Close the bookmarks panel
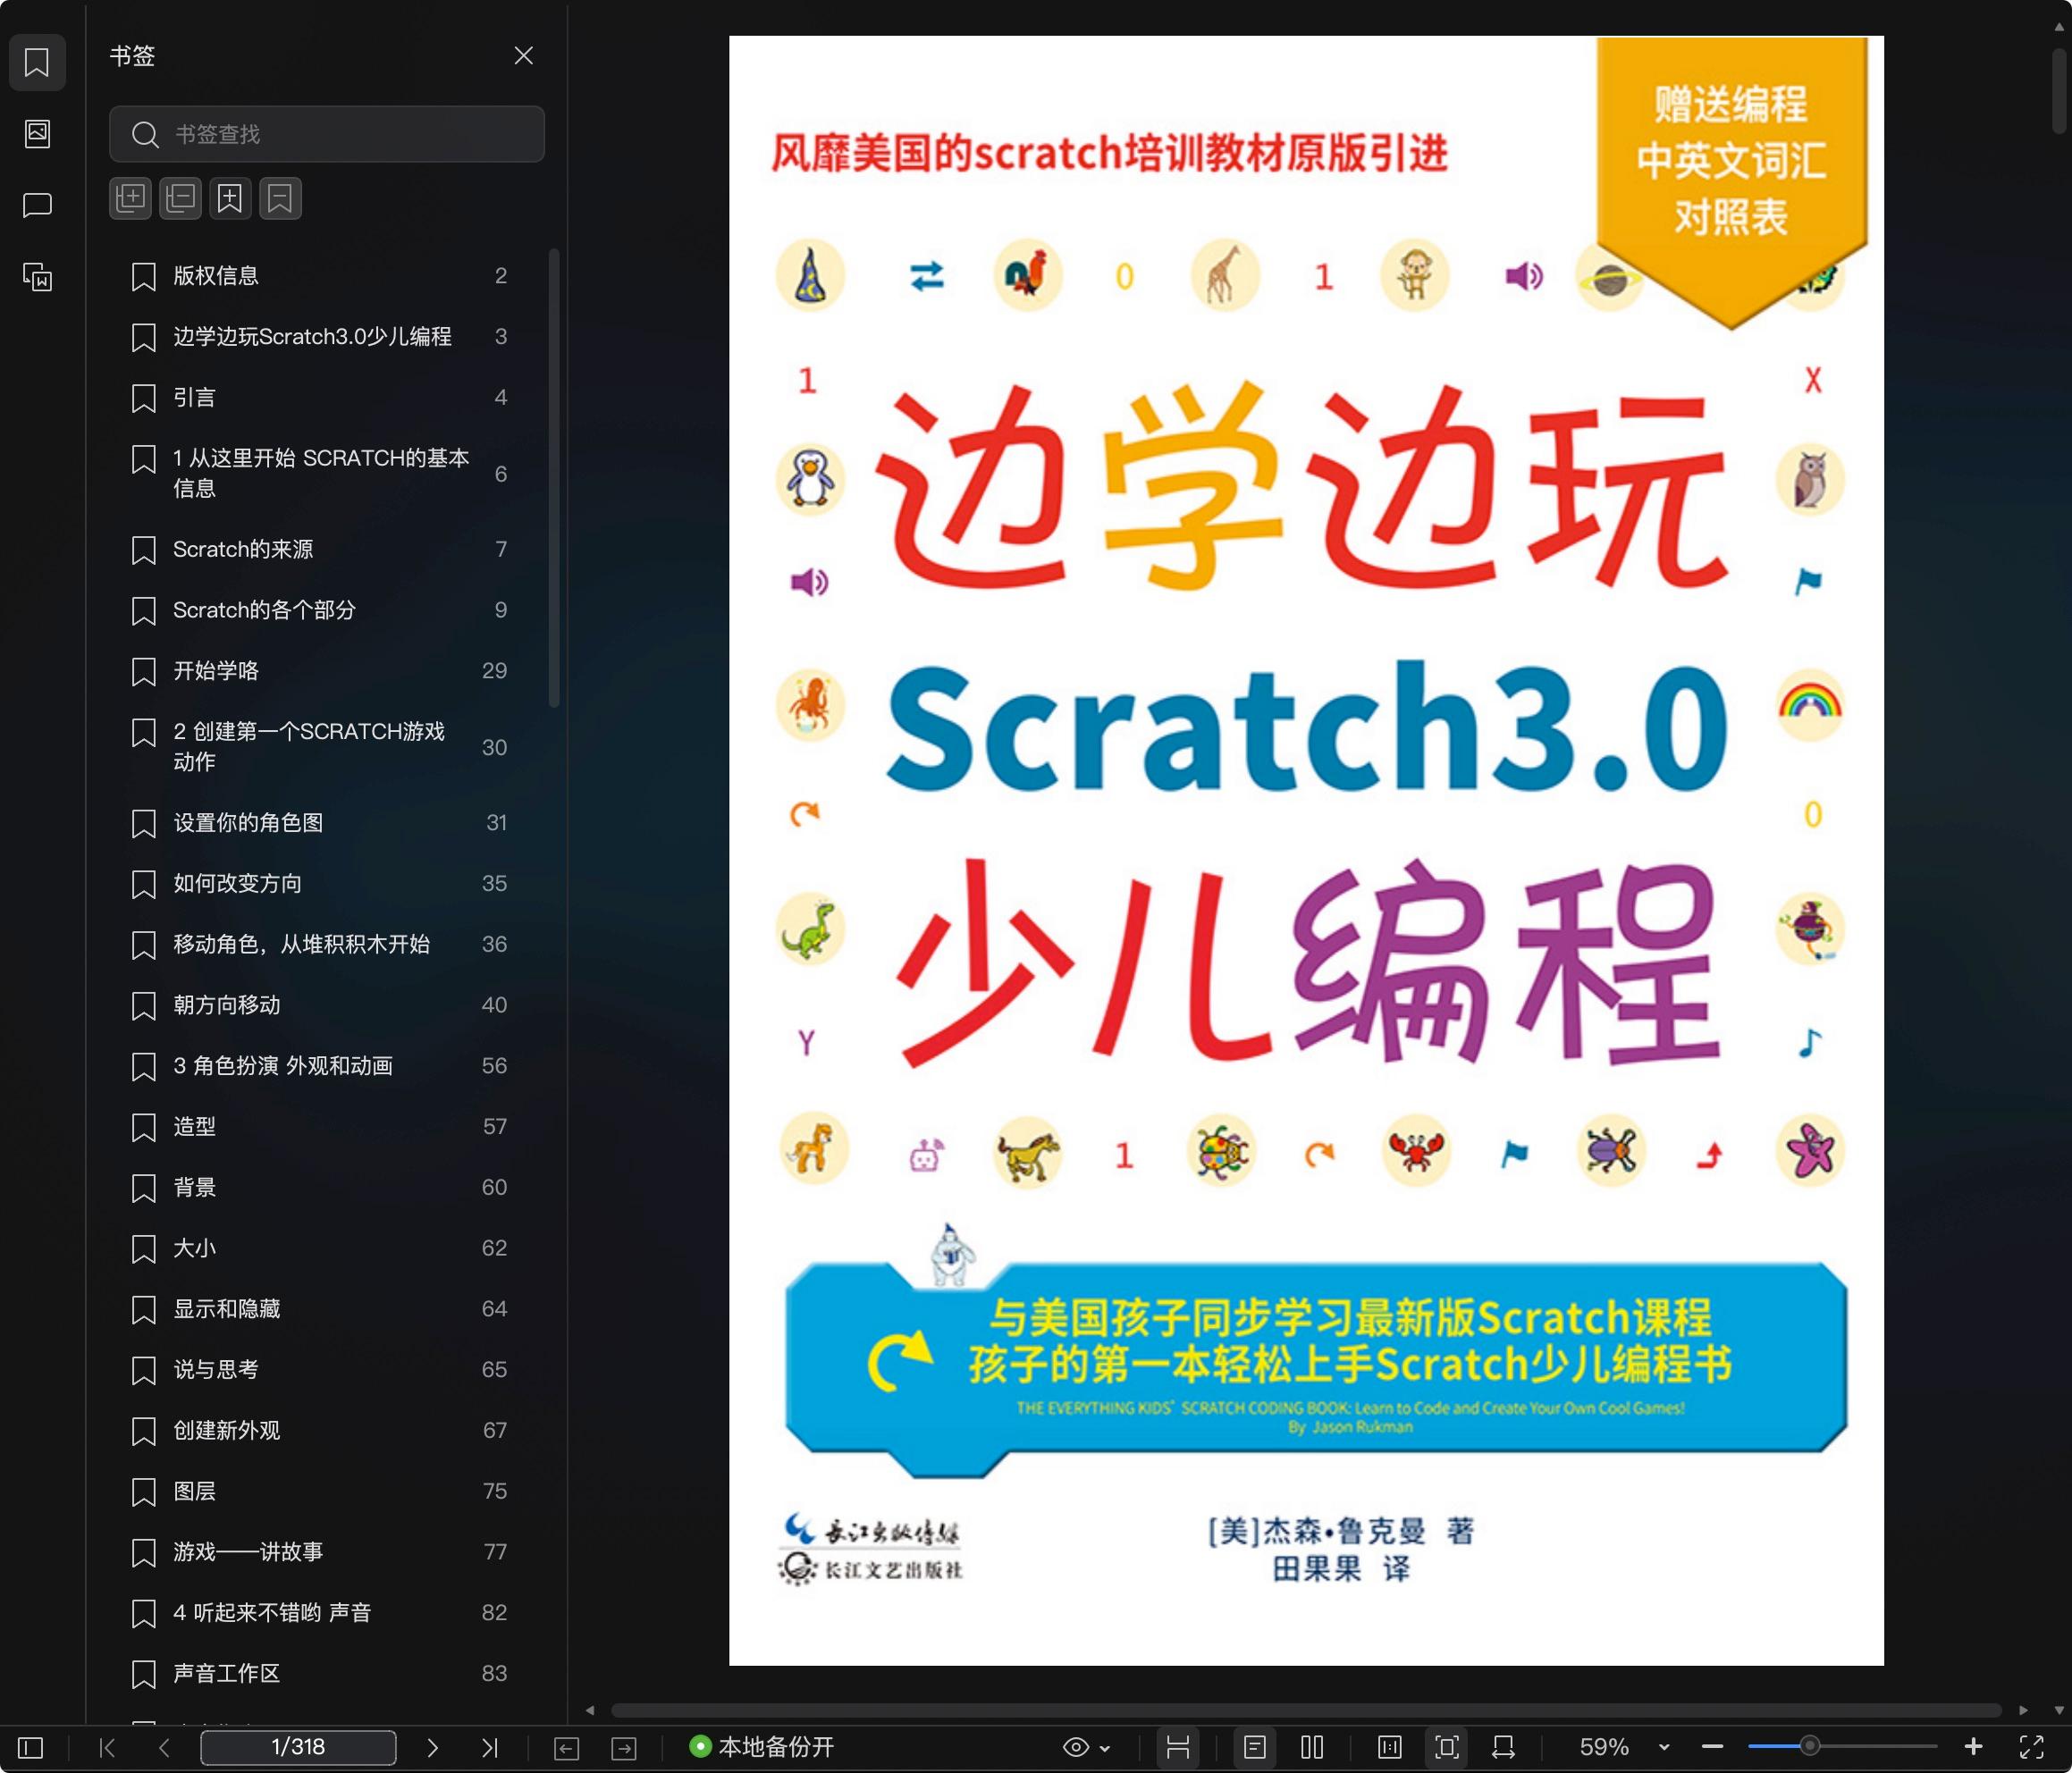This screenshot has width=2072, height=1773. [x=523, y=55]
